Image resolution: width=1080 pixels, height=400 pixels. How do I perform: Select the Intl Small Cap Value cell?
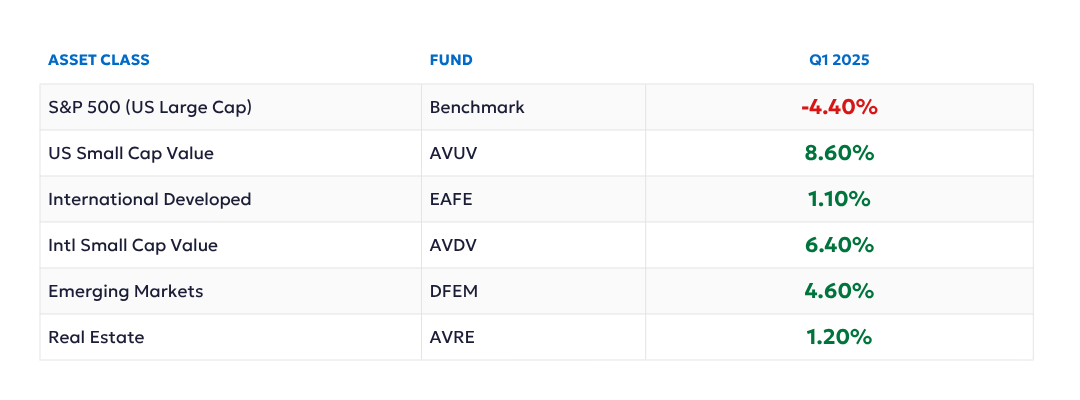pos(133,245)
